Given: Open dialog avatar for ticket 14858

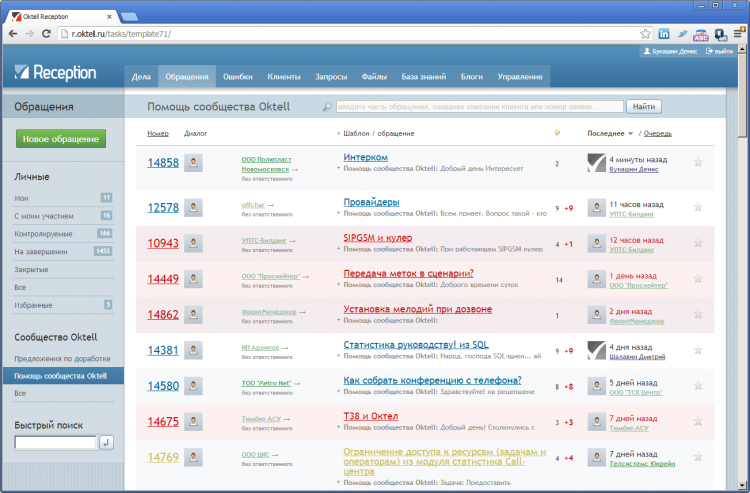Looking at the screenshot, I should click(x=195, y=163).
